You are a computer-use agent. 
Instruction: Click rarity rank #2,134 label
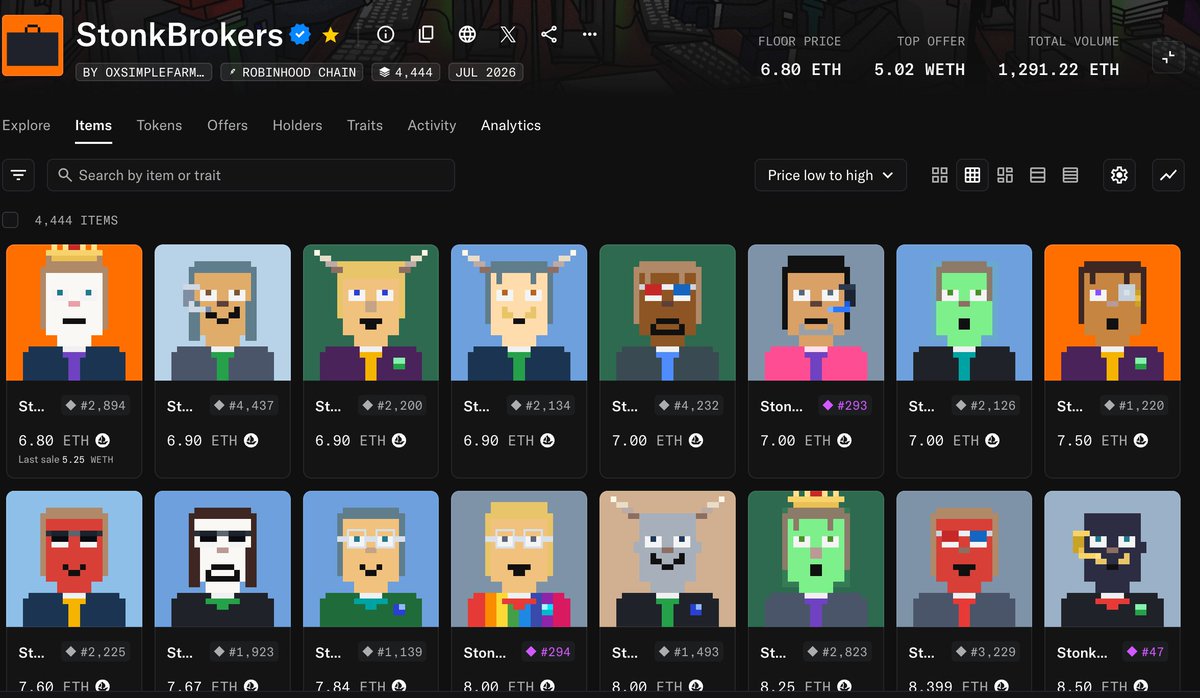coord(539,406)
